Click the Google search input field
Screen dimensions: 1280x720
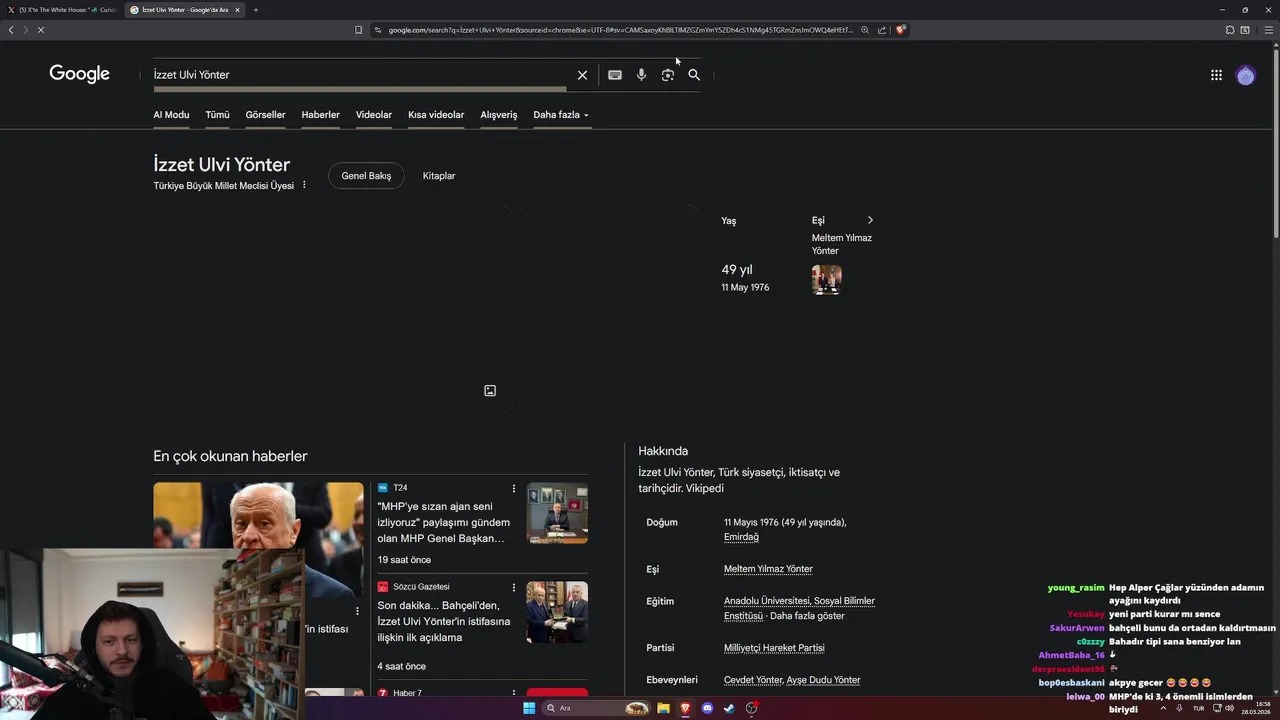[x=360, y=75]
